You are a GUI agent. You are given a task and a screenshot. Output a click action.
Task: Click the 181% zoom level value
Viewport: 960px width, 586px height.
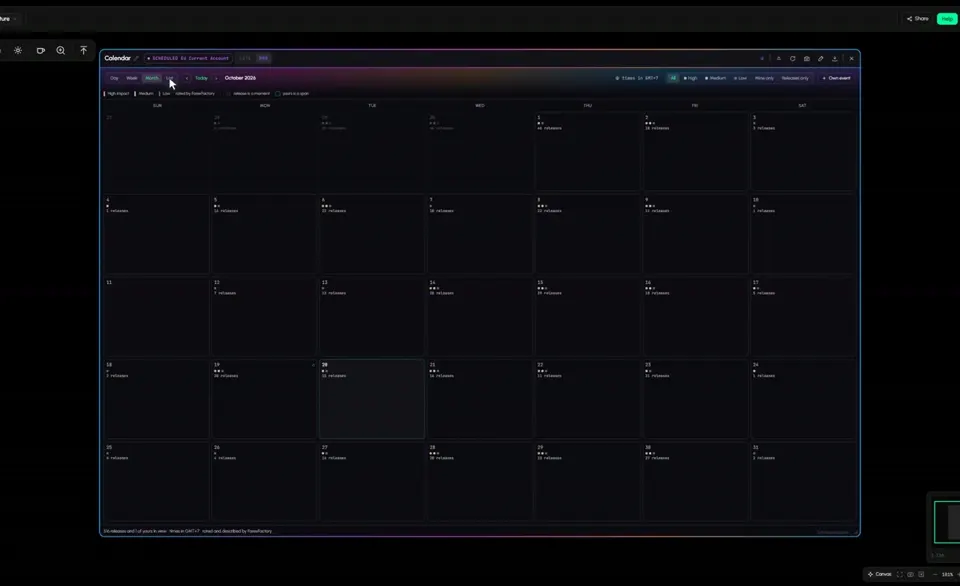947,574
